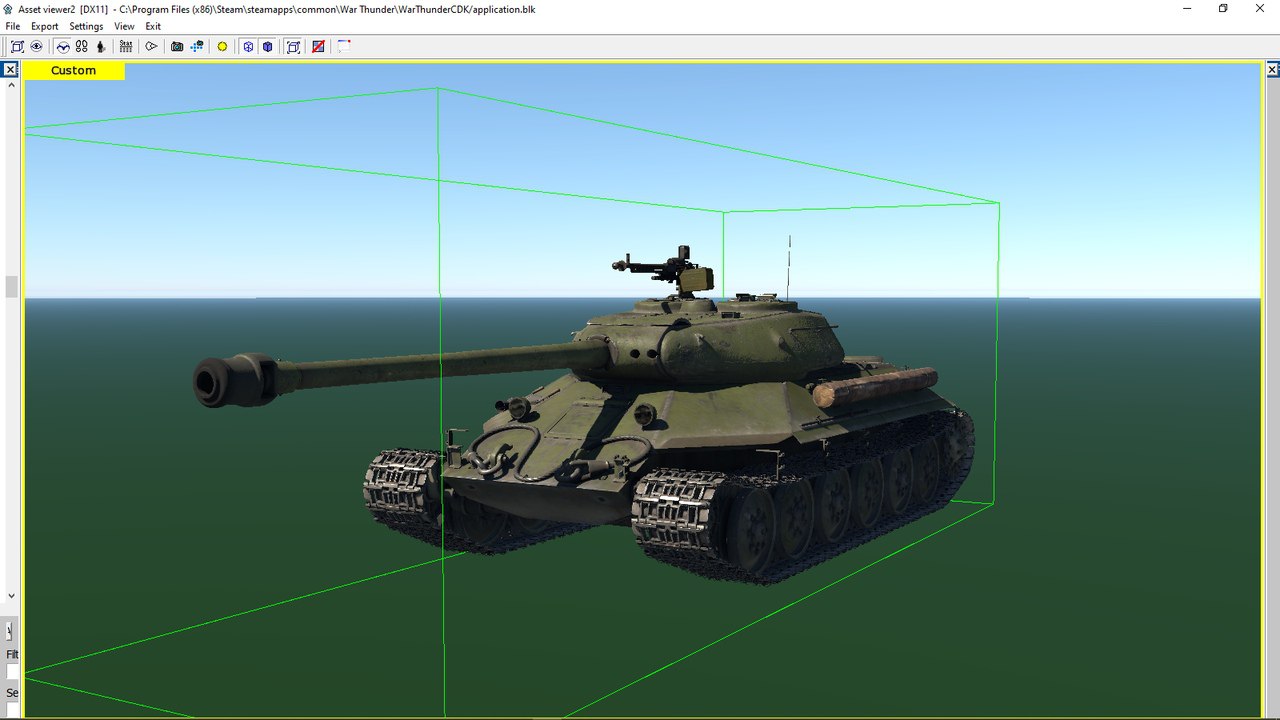Click the play arrow camera icon
The image size is (1280, 720).
tap(152, 46)
